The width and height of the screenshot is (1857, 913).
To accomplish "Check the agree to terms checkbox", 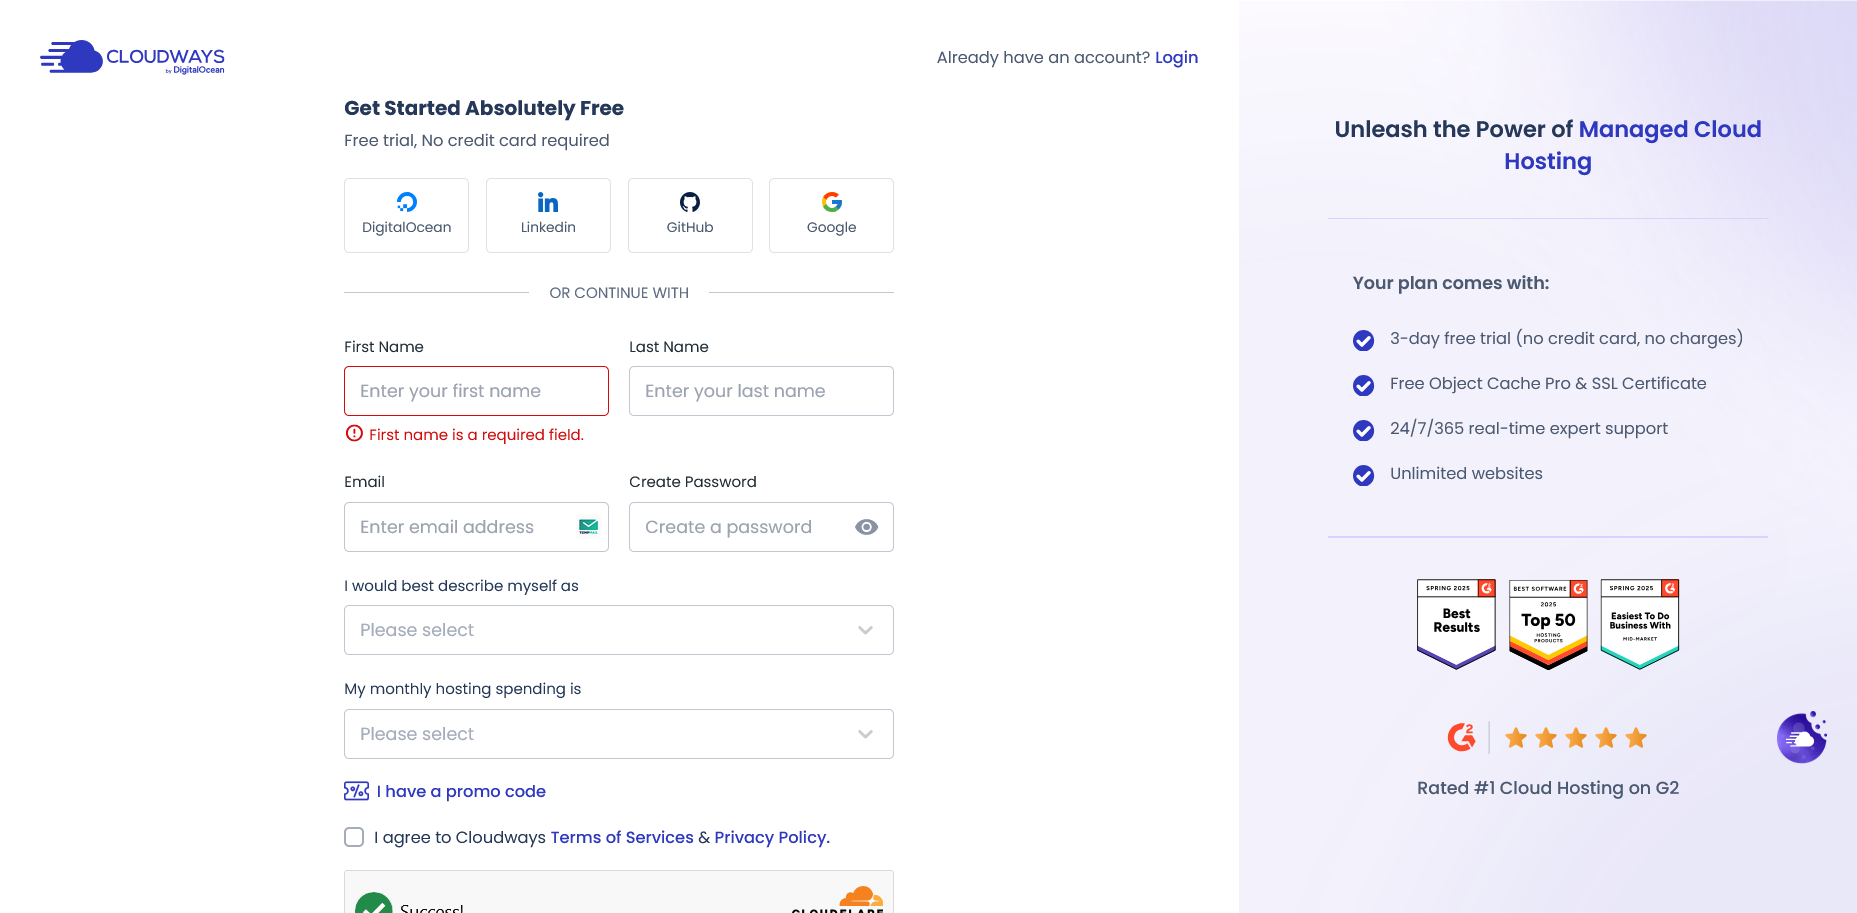I will point(354,837).
